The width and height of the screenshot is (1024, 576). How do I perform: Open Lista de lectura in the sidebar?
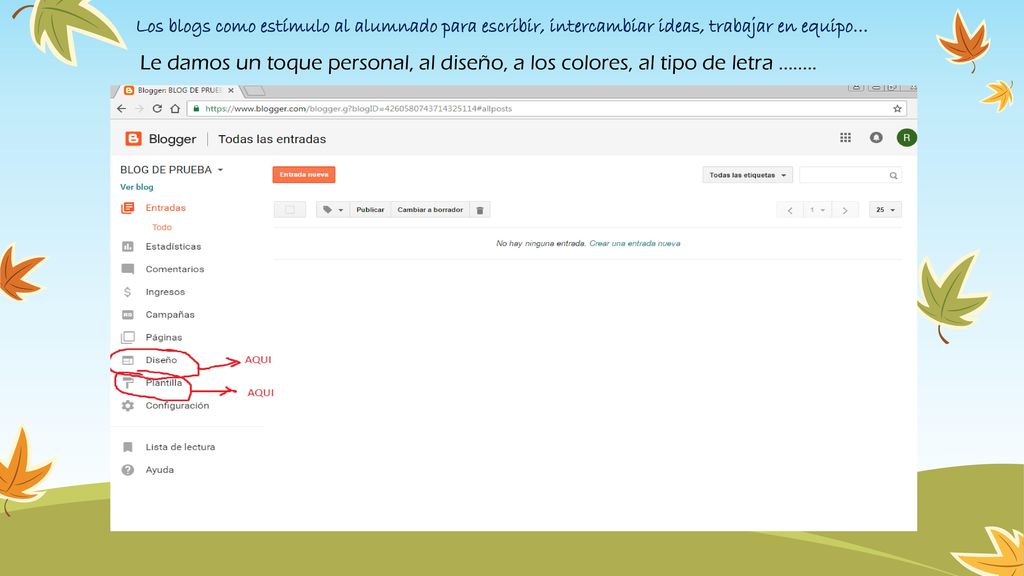[x=180, y=447]
